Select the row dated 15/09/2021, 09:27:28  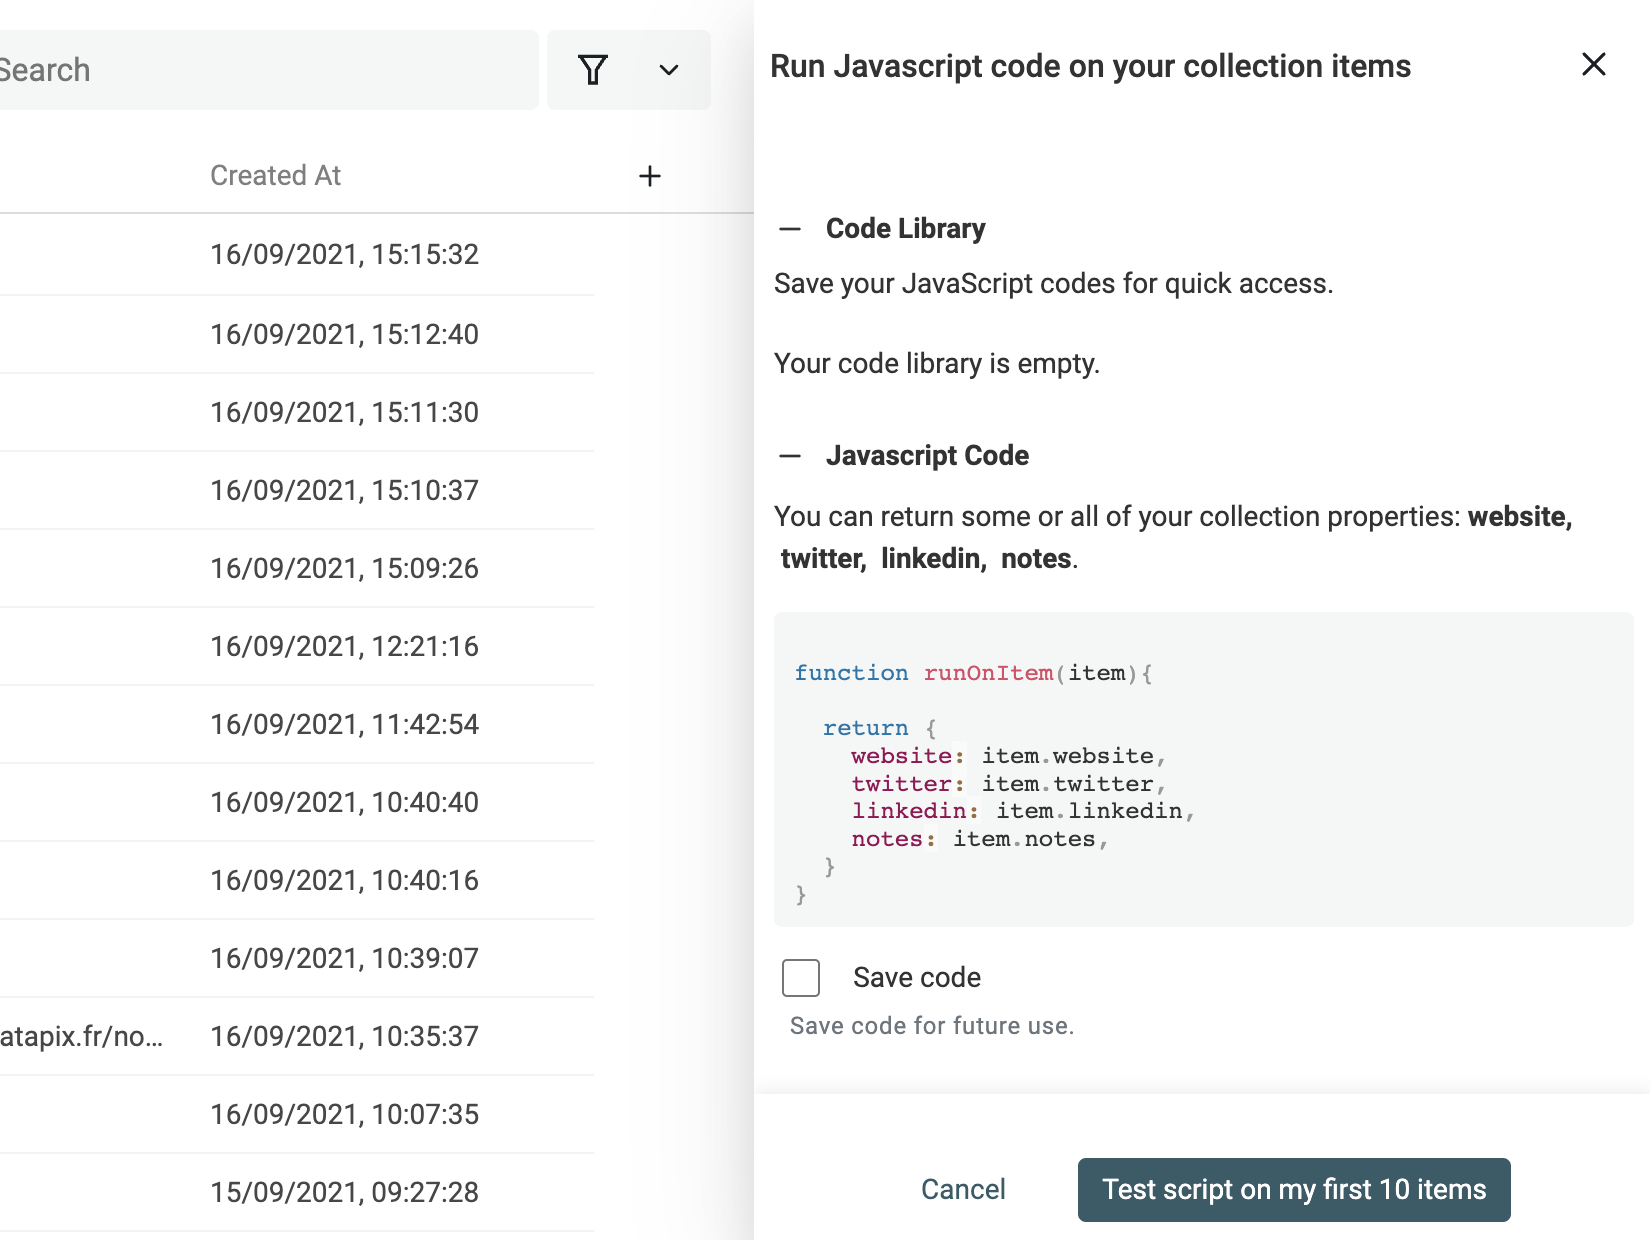[344, 1192]
